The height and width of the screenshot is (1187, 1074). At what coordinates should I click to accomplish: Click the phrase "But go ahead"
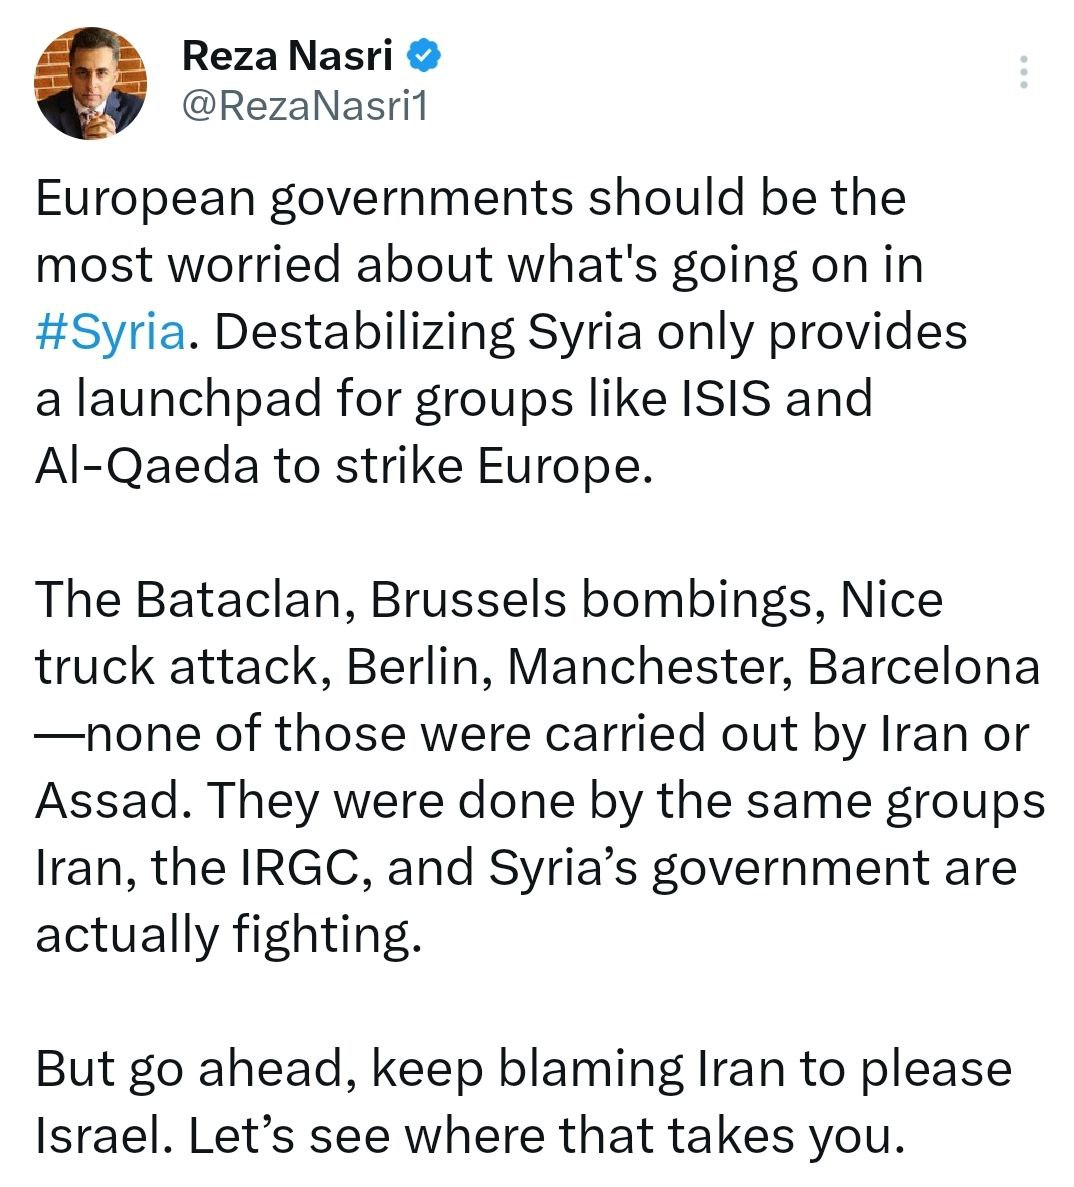point(194,1069)
